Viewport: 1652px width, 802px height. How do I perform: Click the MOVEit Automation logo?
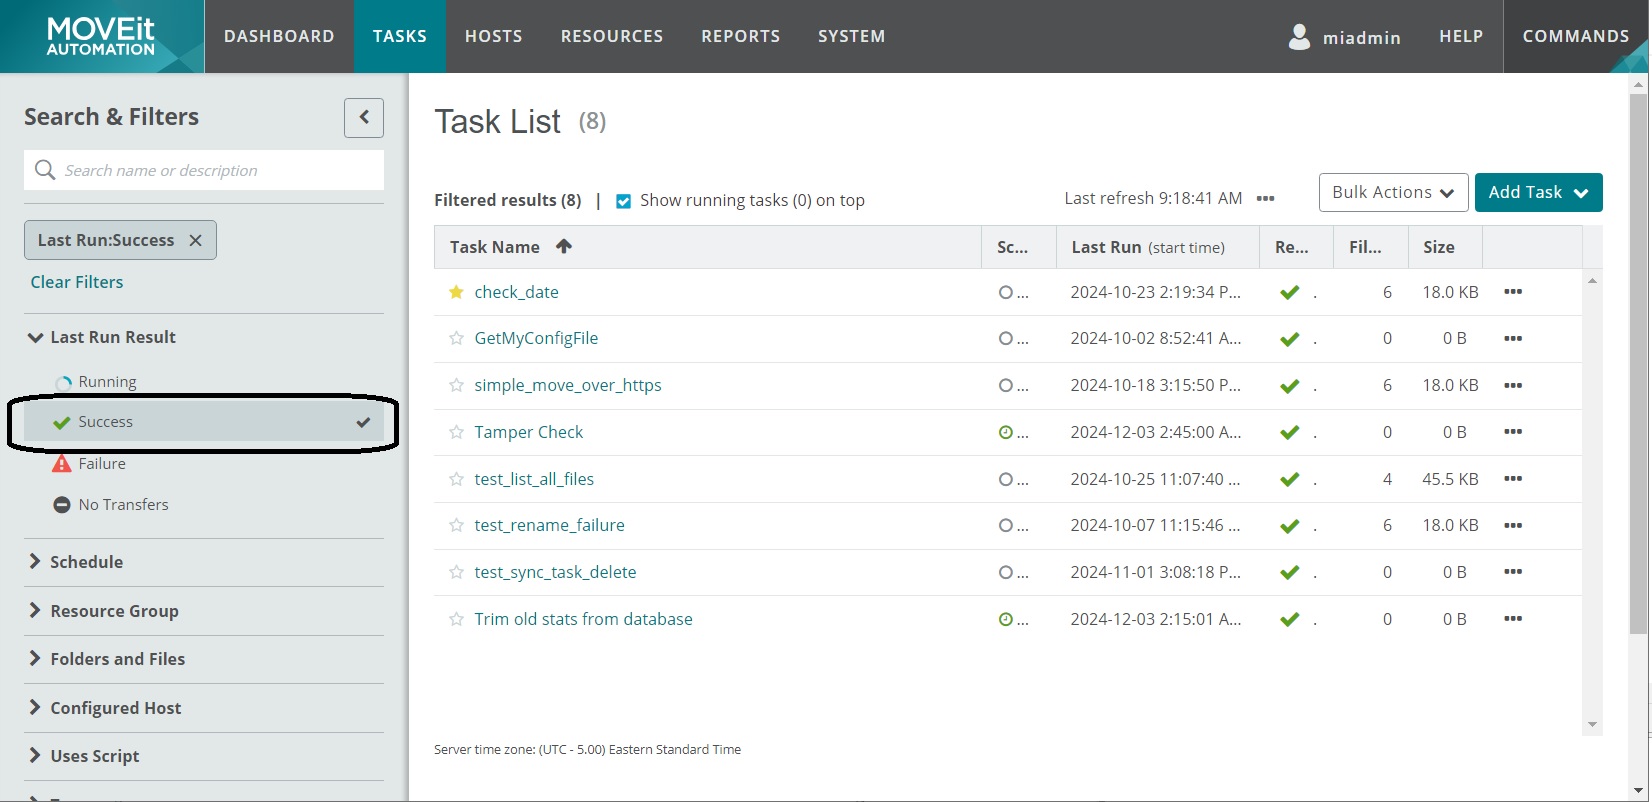click(101, 36)
